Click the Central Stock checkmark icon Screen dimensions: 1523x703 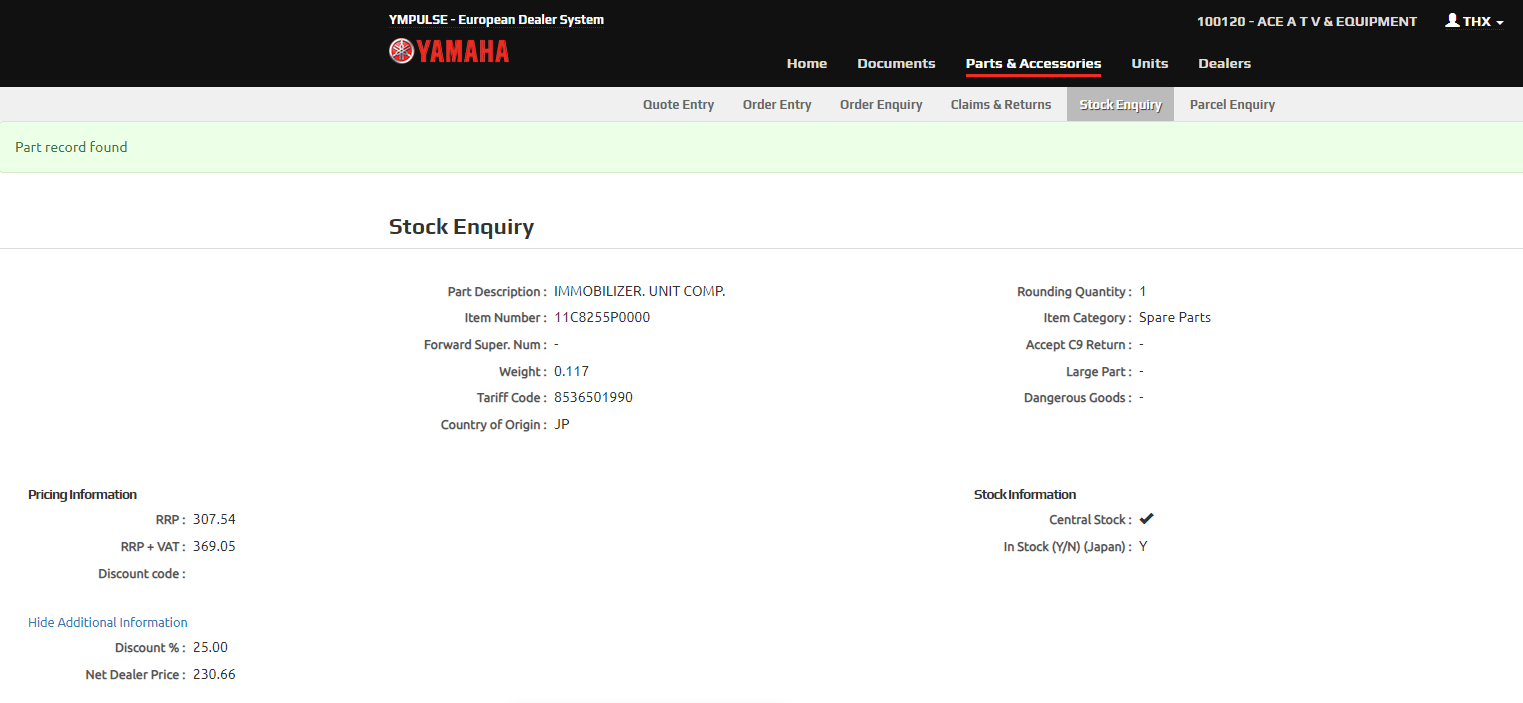coord(1146,519)
